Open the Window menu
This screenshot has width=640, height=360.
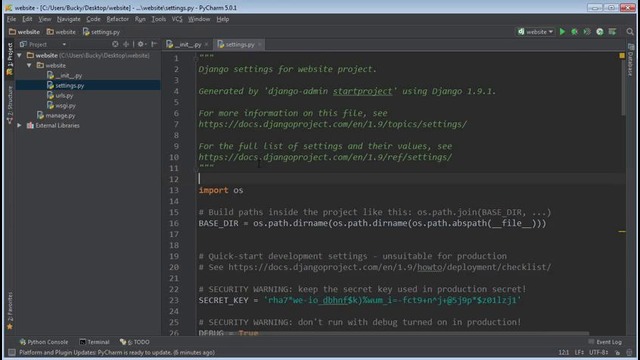[x=199, y=19]
